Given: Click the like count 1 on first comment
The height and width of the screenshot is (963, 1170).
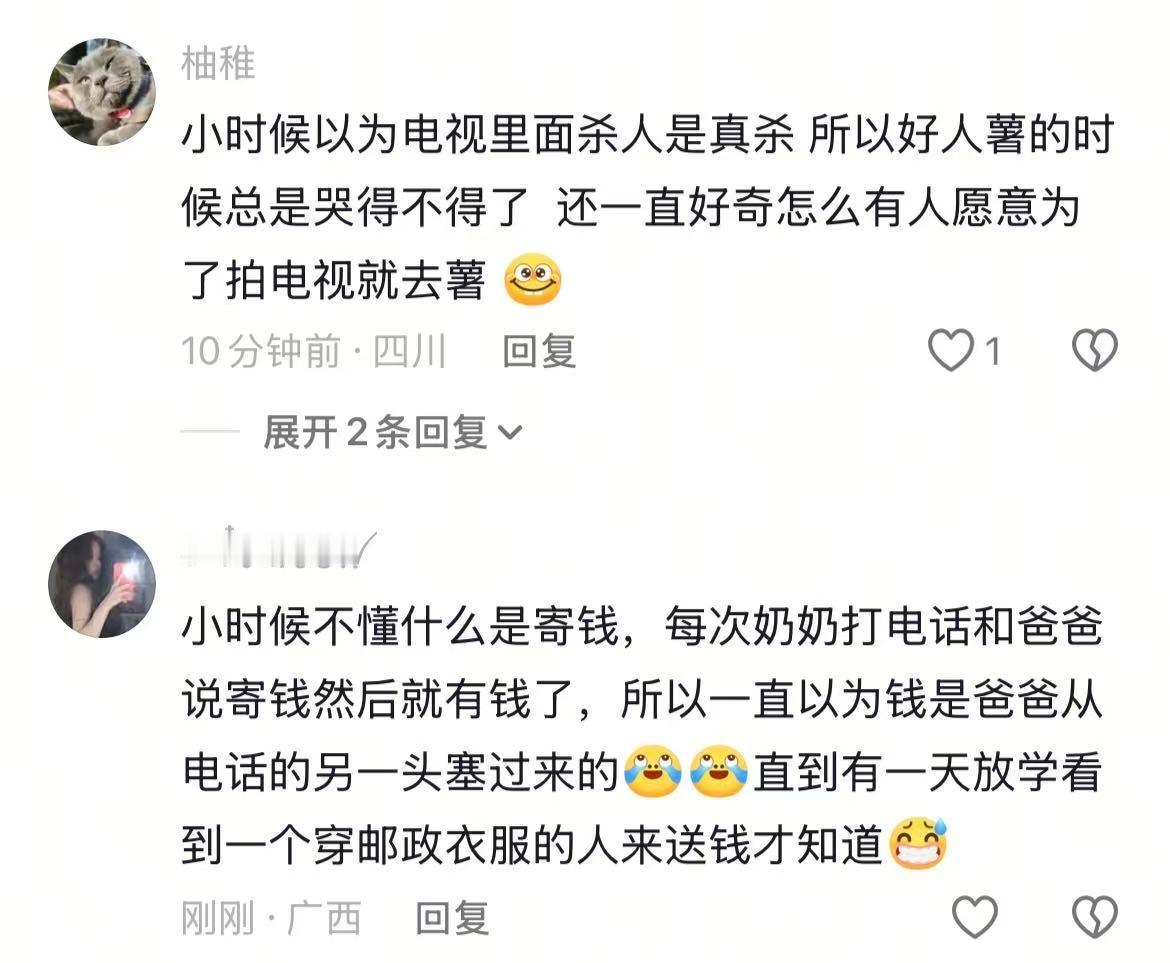Looking at the screenshot, I should coord(992,351).
